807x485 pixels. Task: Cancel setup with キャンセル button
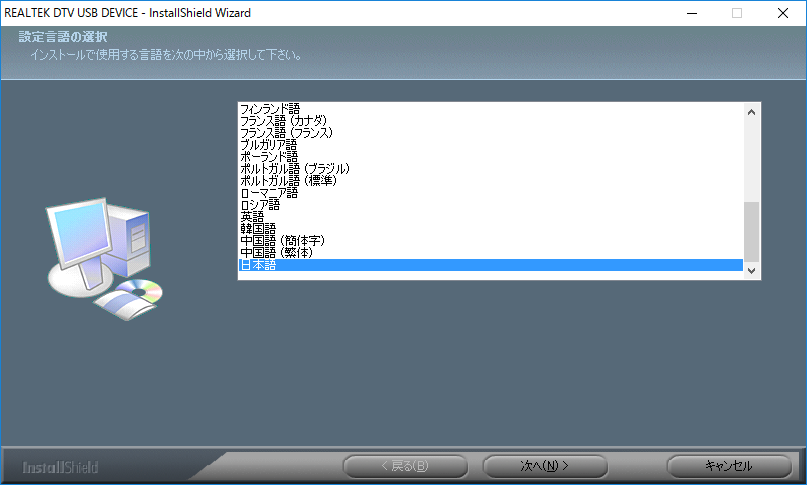[729, 466]
